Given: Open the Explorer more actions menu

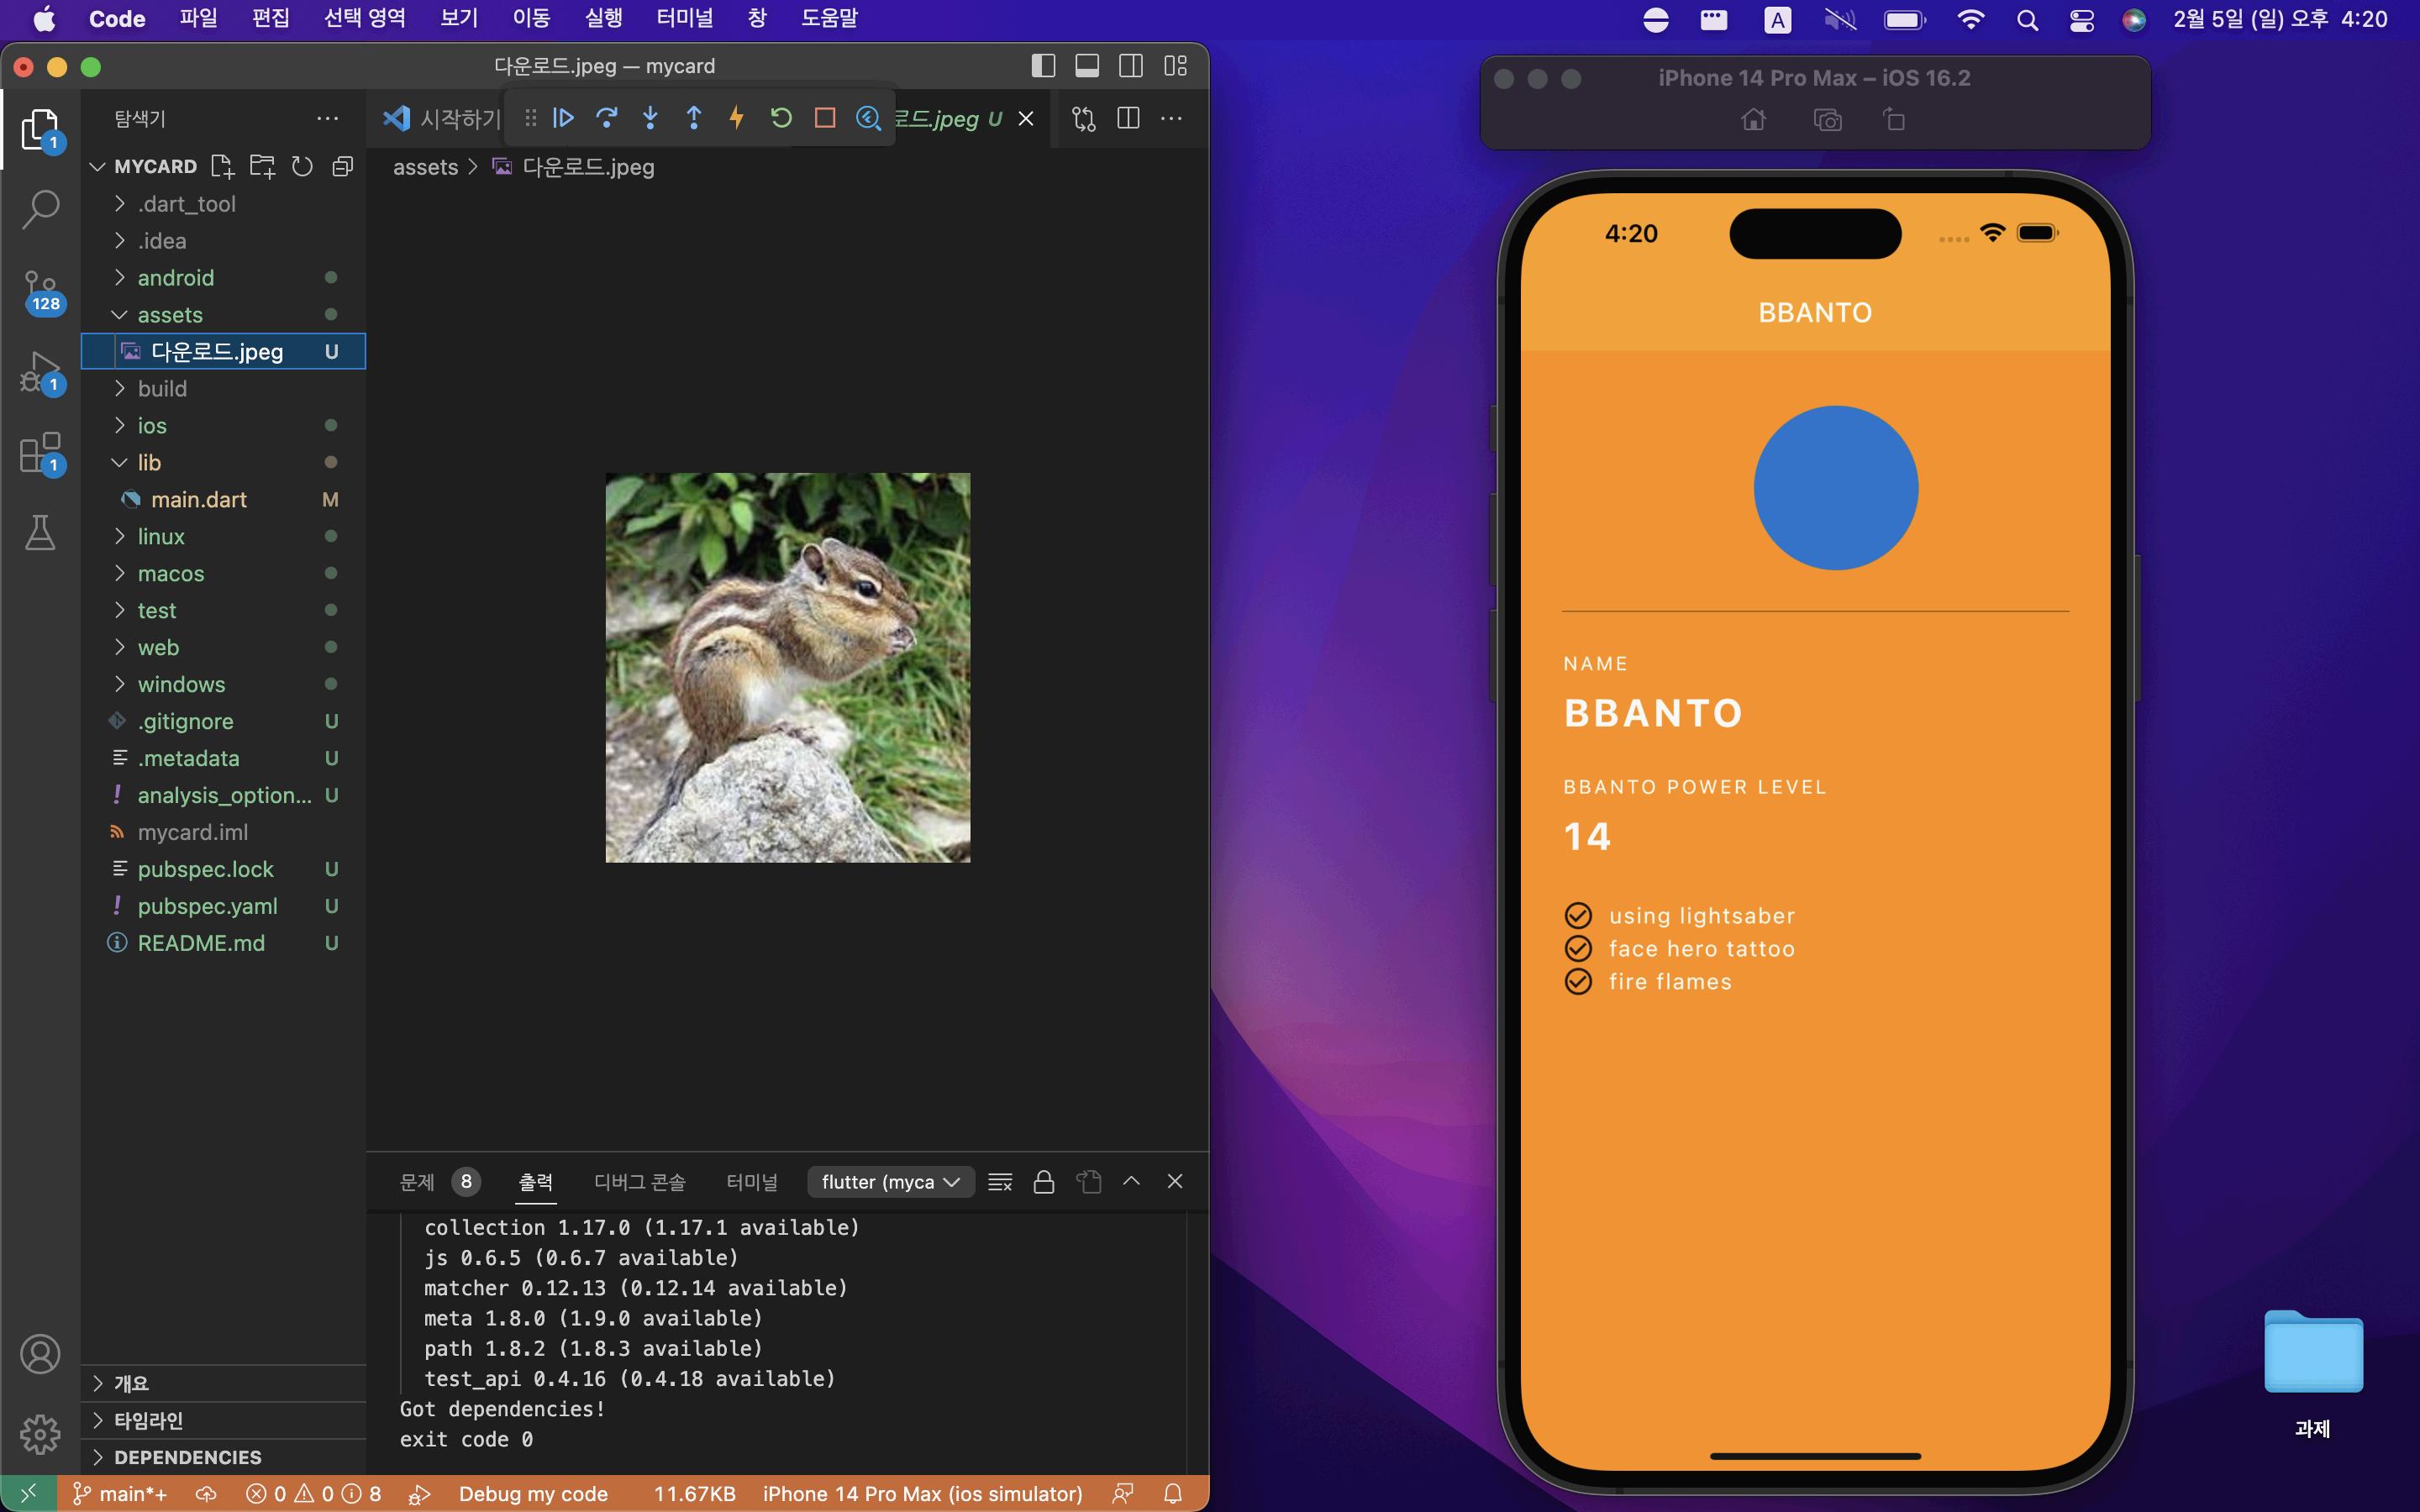Looking at the screenshot, I should 327,118.
